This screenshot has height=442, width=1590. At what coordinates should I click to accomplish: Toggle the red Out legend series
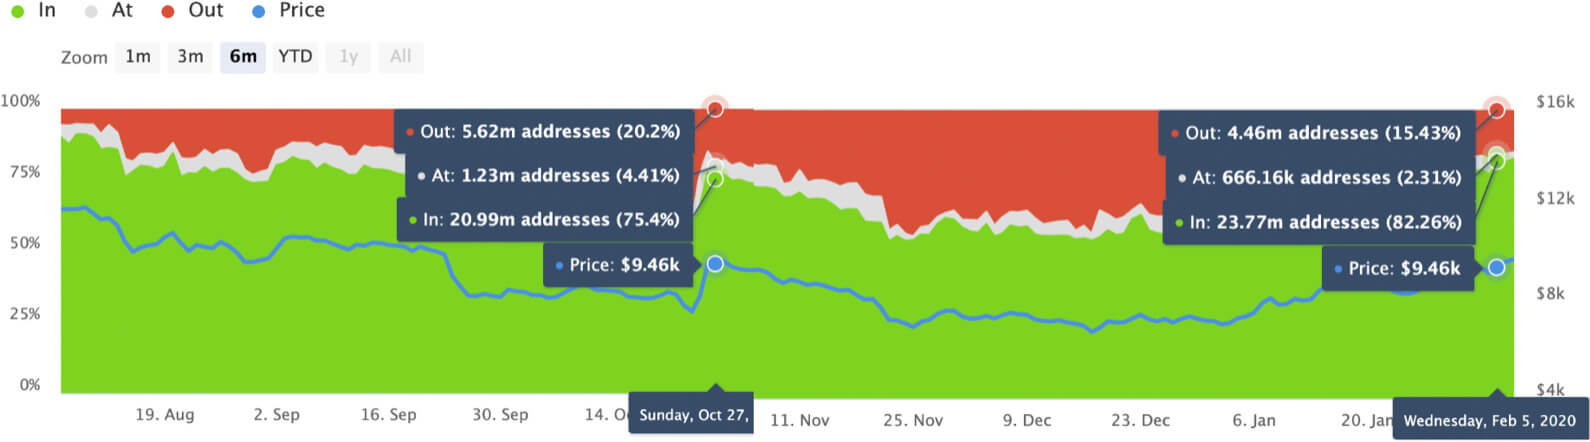pyautogui.click(x=194, y=11)
